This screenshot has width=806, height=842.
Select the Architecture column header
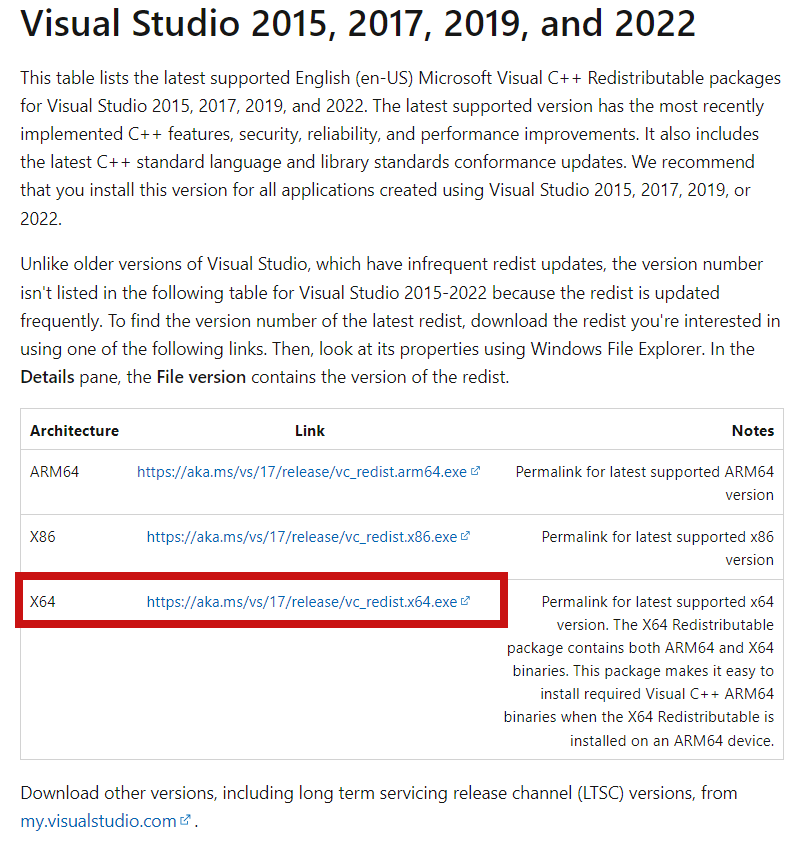75,431
